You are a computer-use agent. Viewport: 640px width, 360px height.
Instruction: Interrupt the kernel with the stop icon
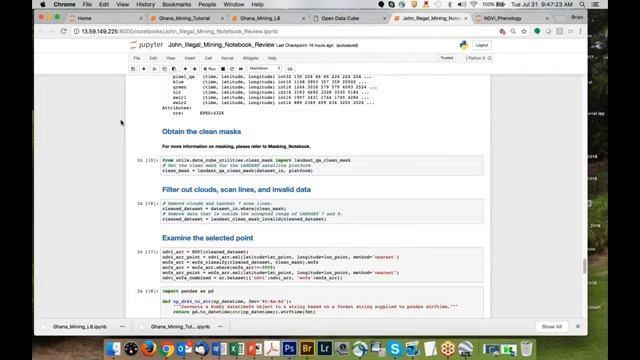pyautogui.click(x=223, y=69)
